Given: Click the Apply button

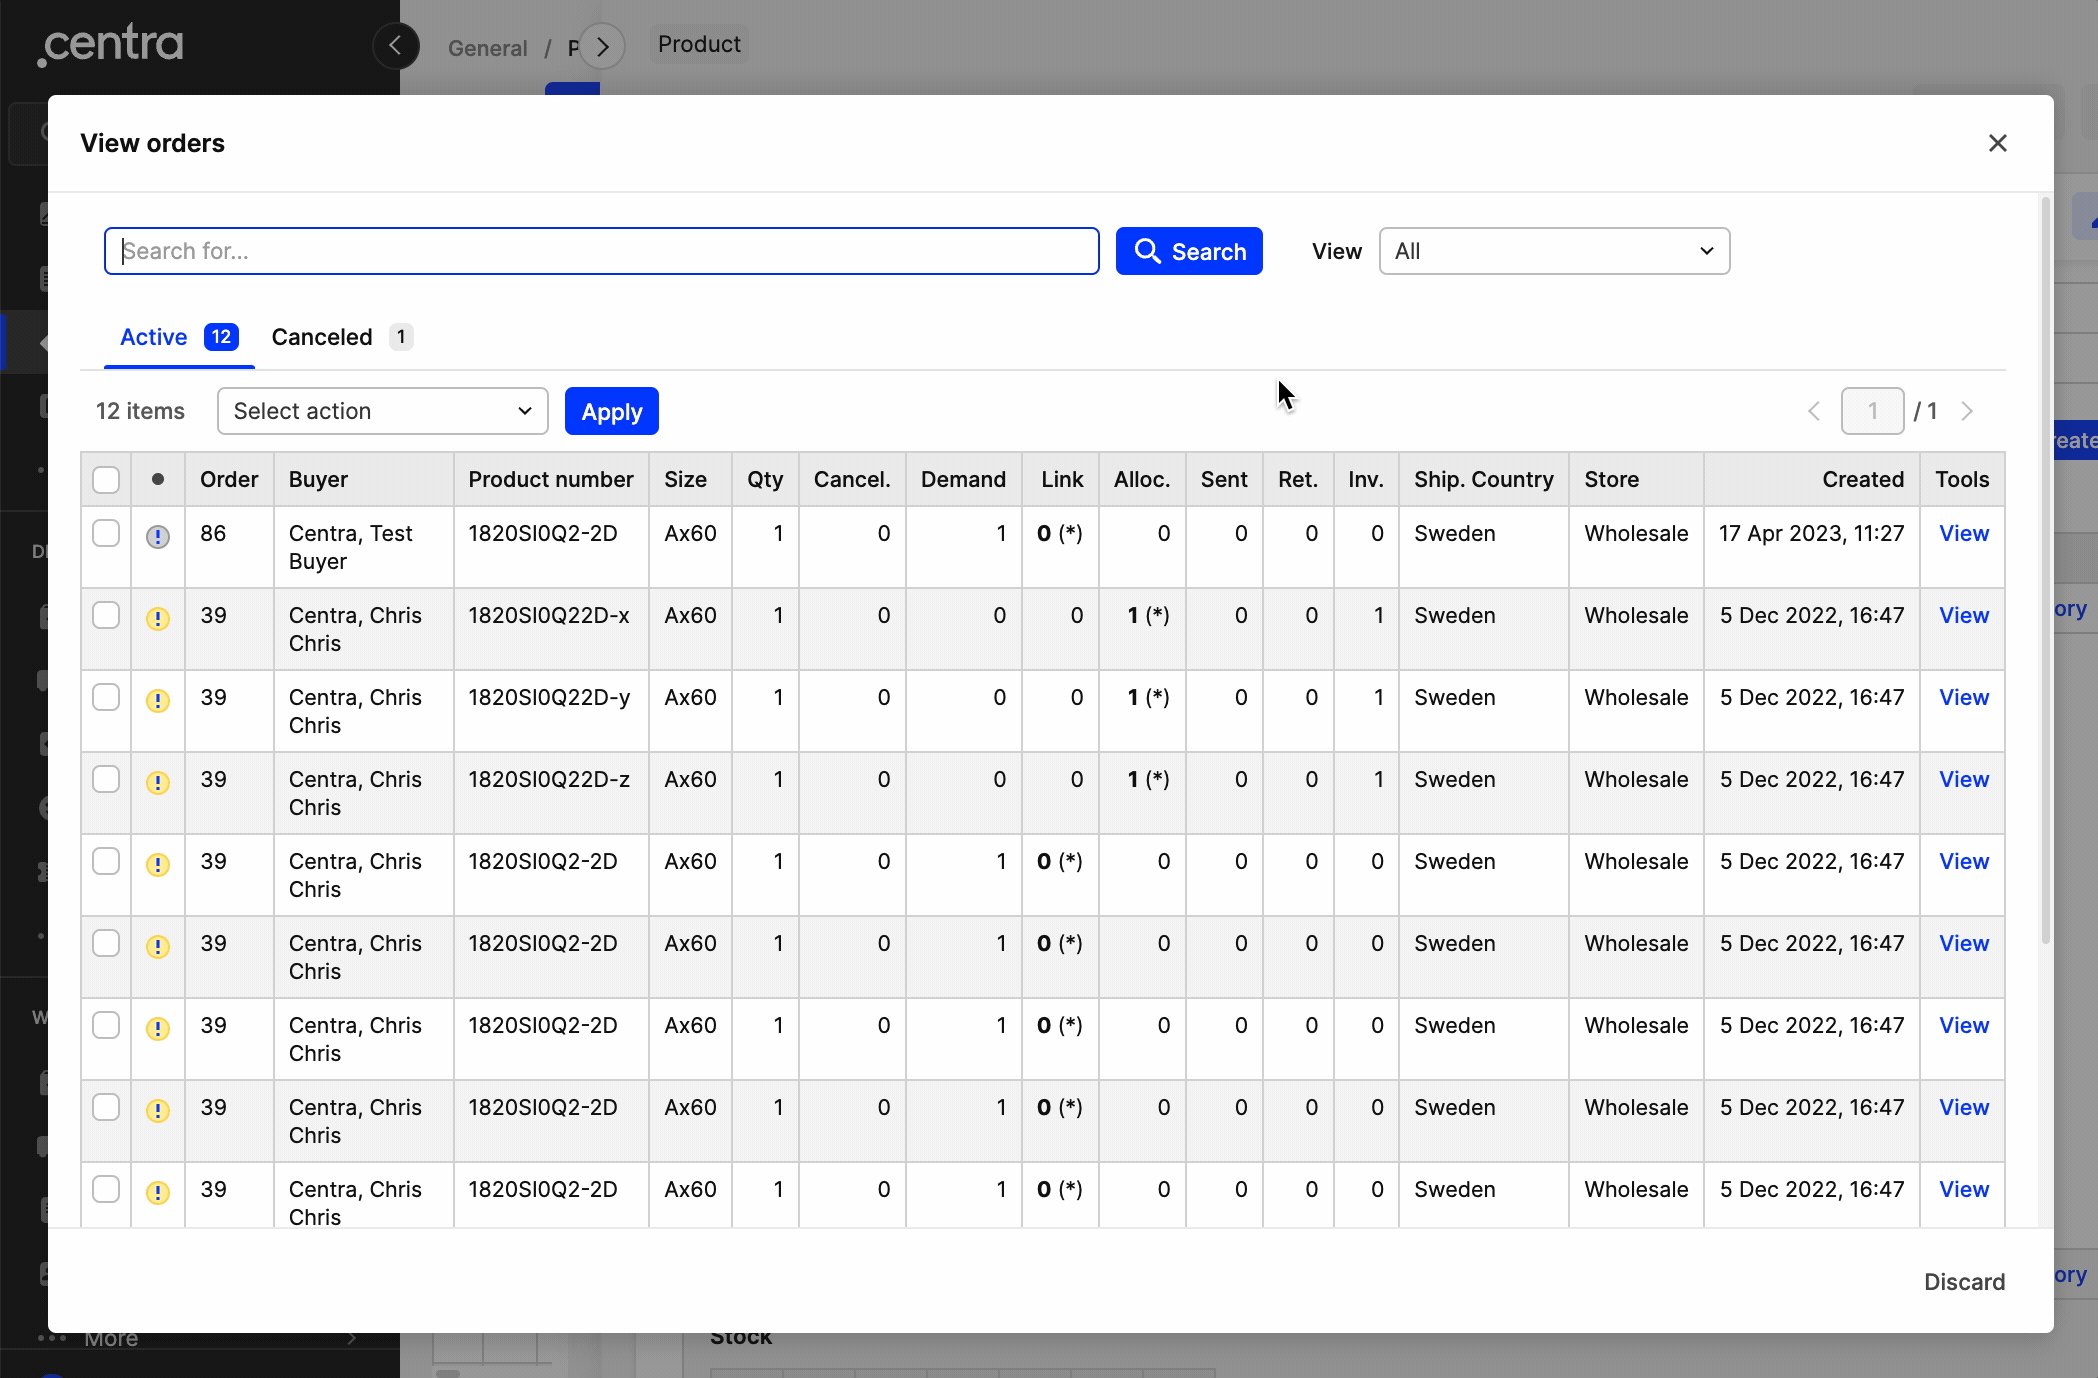Looking at the screenshot, I should (x=611, y=411).
